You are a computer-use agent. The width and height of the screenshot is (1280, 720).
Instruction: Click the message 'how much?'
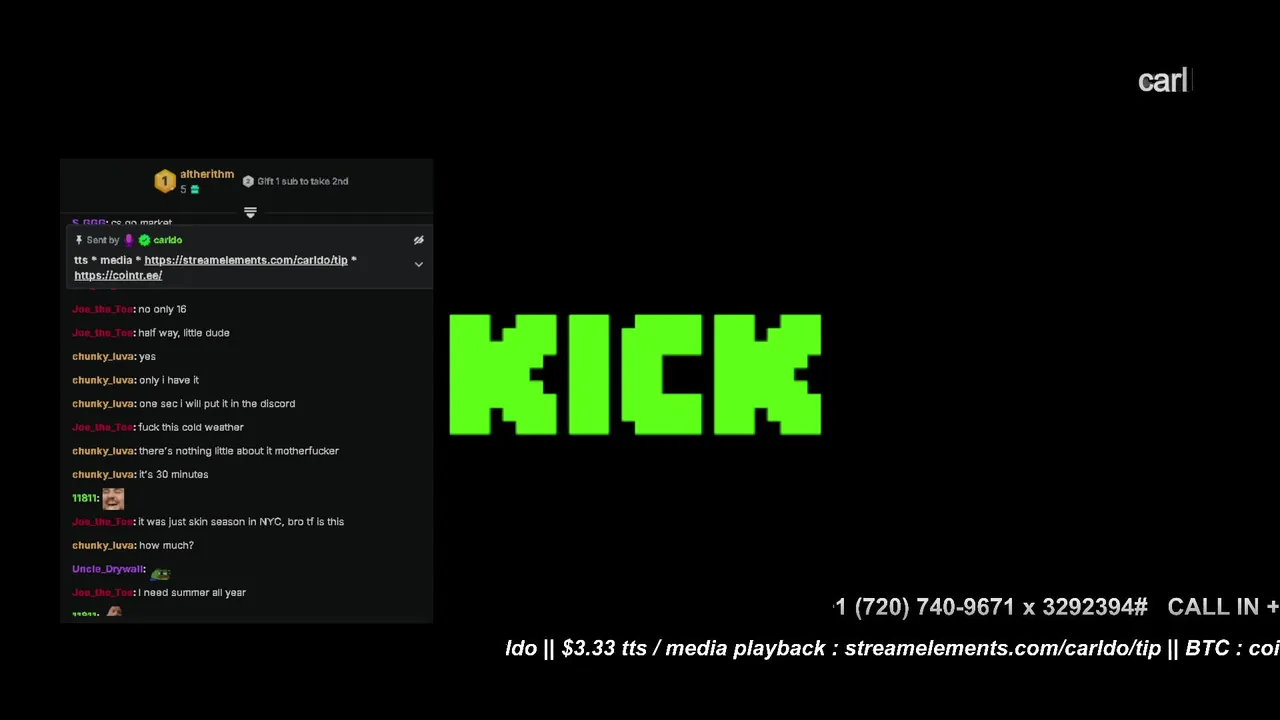(x=166, y=545)
